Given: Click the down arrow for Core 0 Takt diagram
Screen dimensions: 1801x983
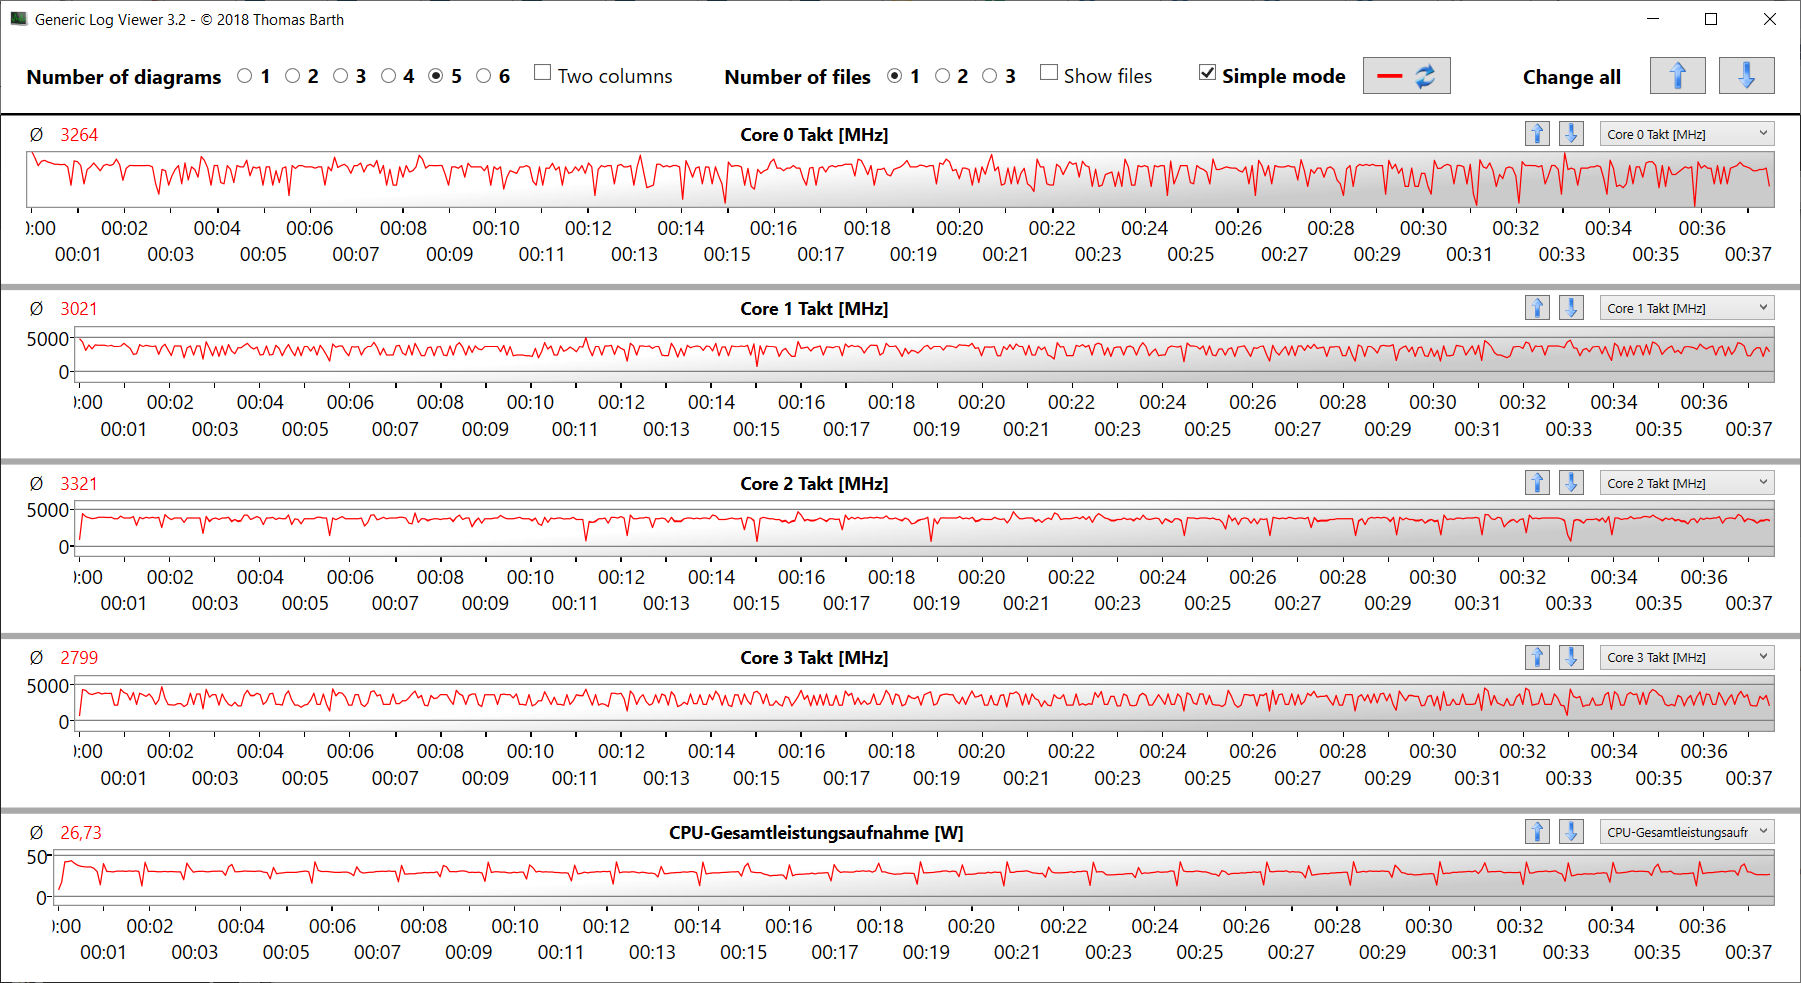Looking at the screenshot, I should click(x=1571, y=134).
